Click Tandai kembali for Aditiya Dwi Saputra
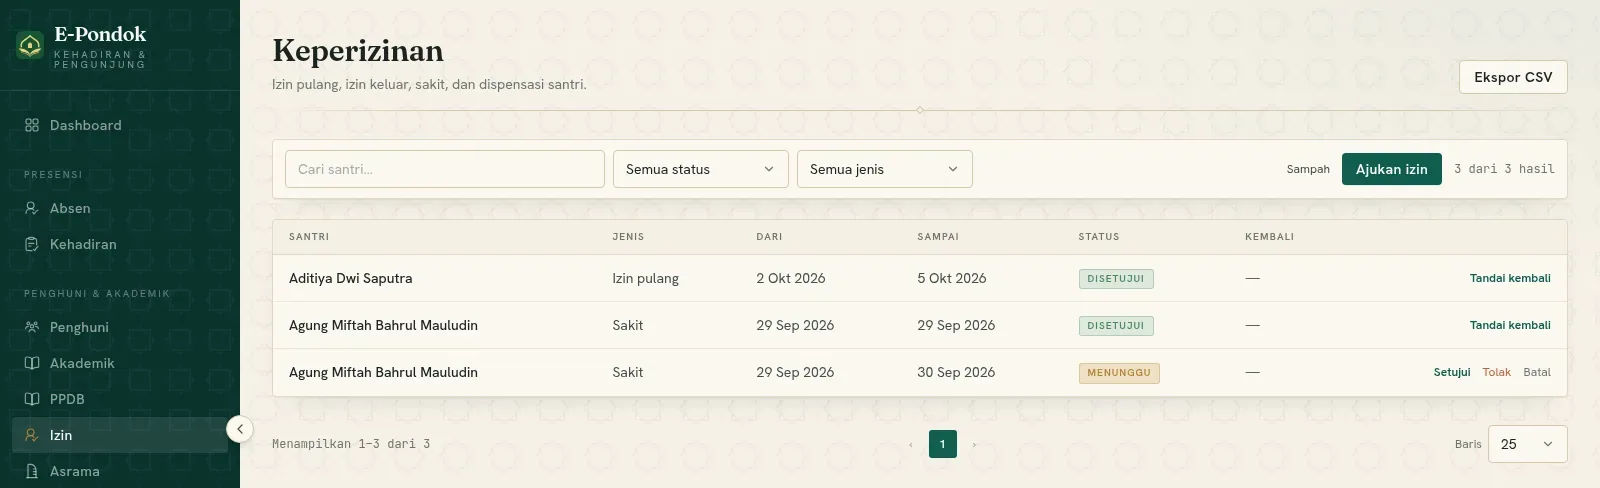This screenshot has height=488, width=1600. tap(1510, 278)
